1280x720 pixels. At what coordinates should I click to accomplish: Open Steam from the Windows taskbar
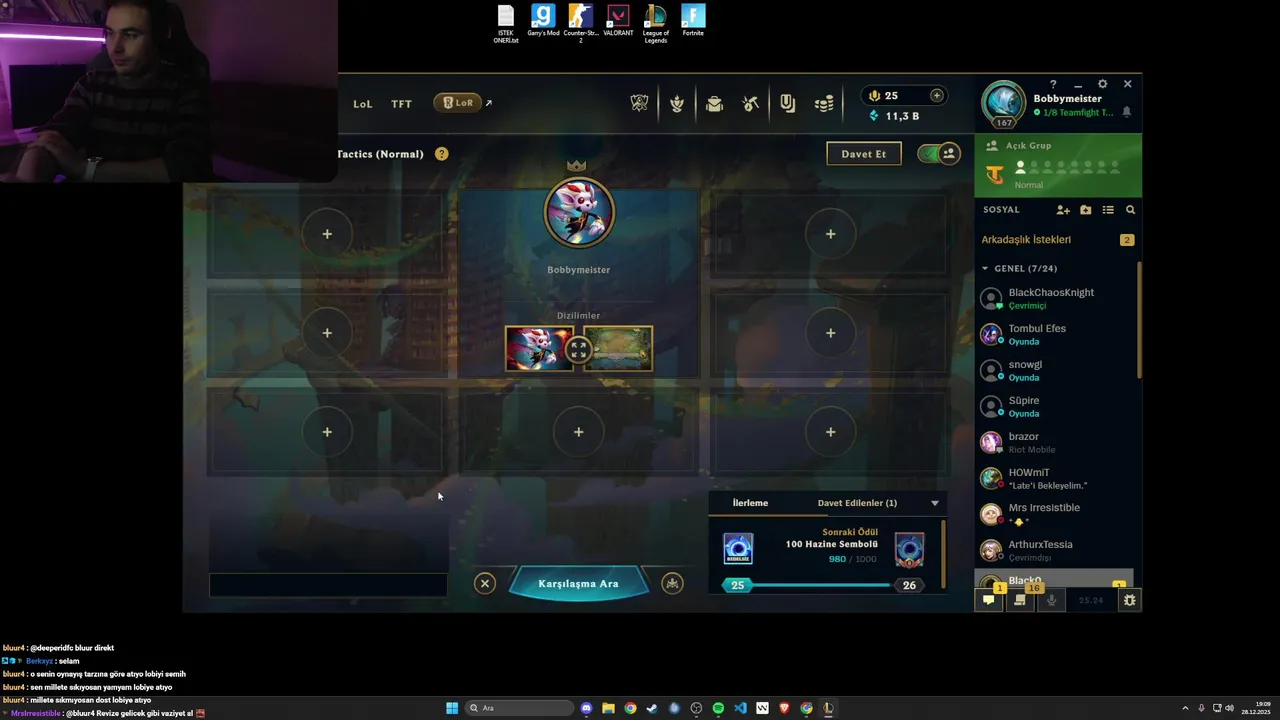click(652, 708)
